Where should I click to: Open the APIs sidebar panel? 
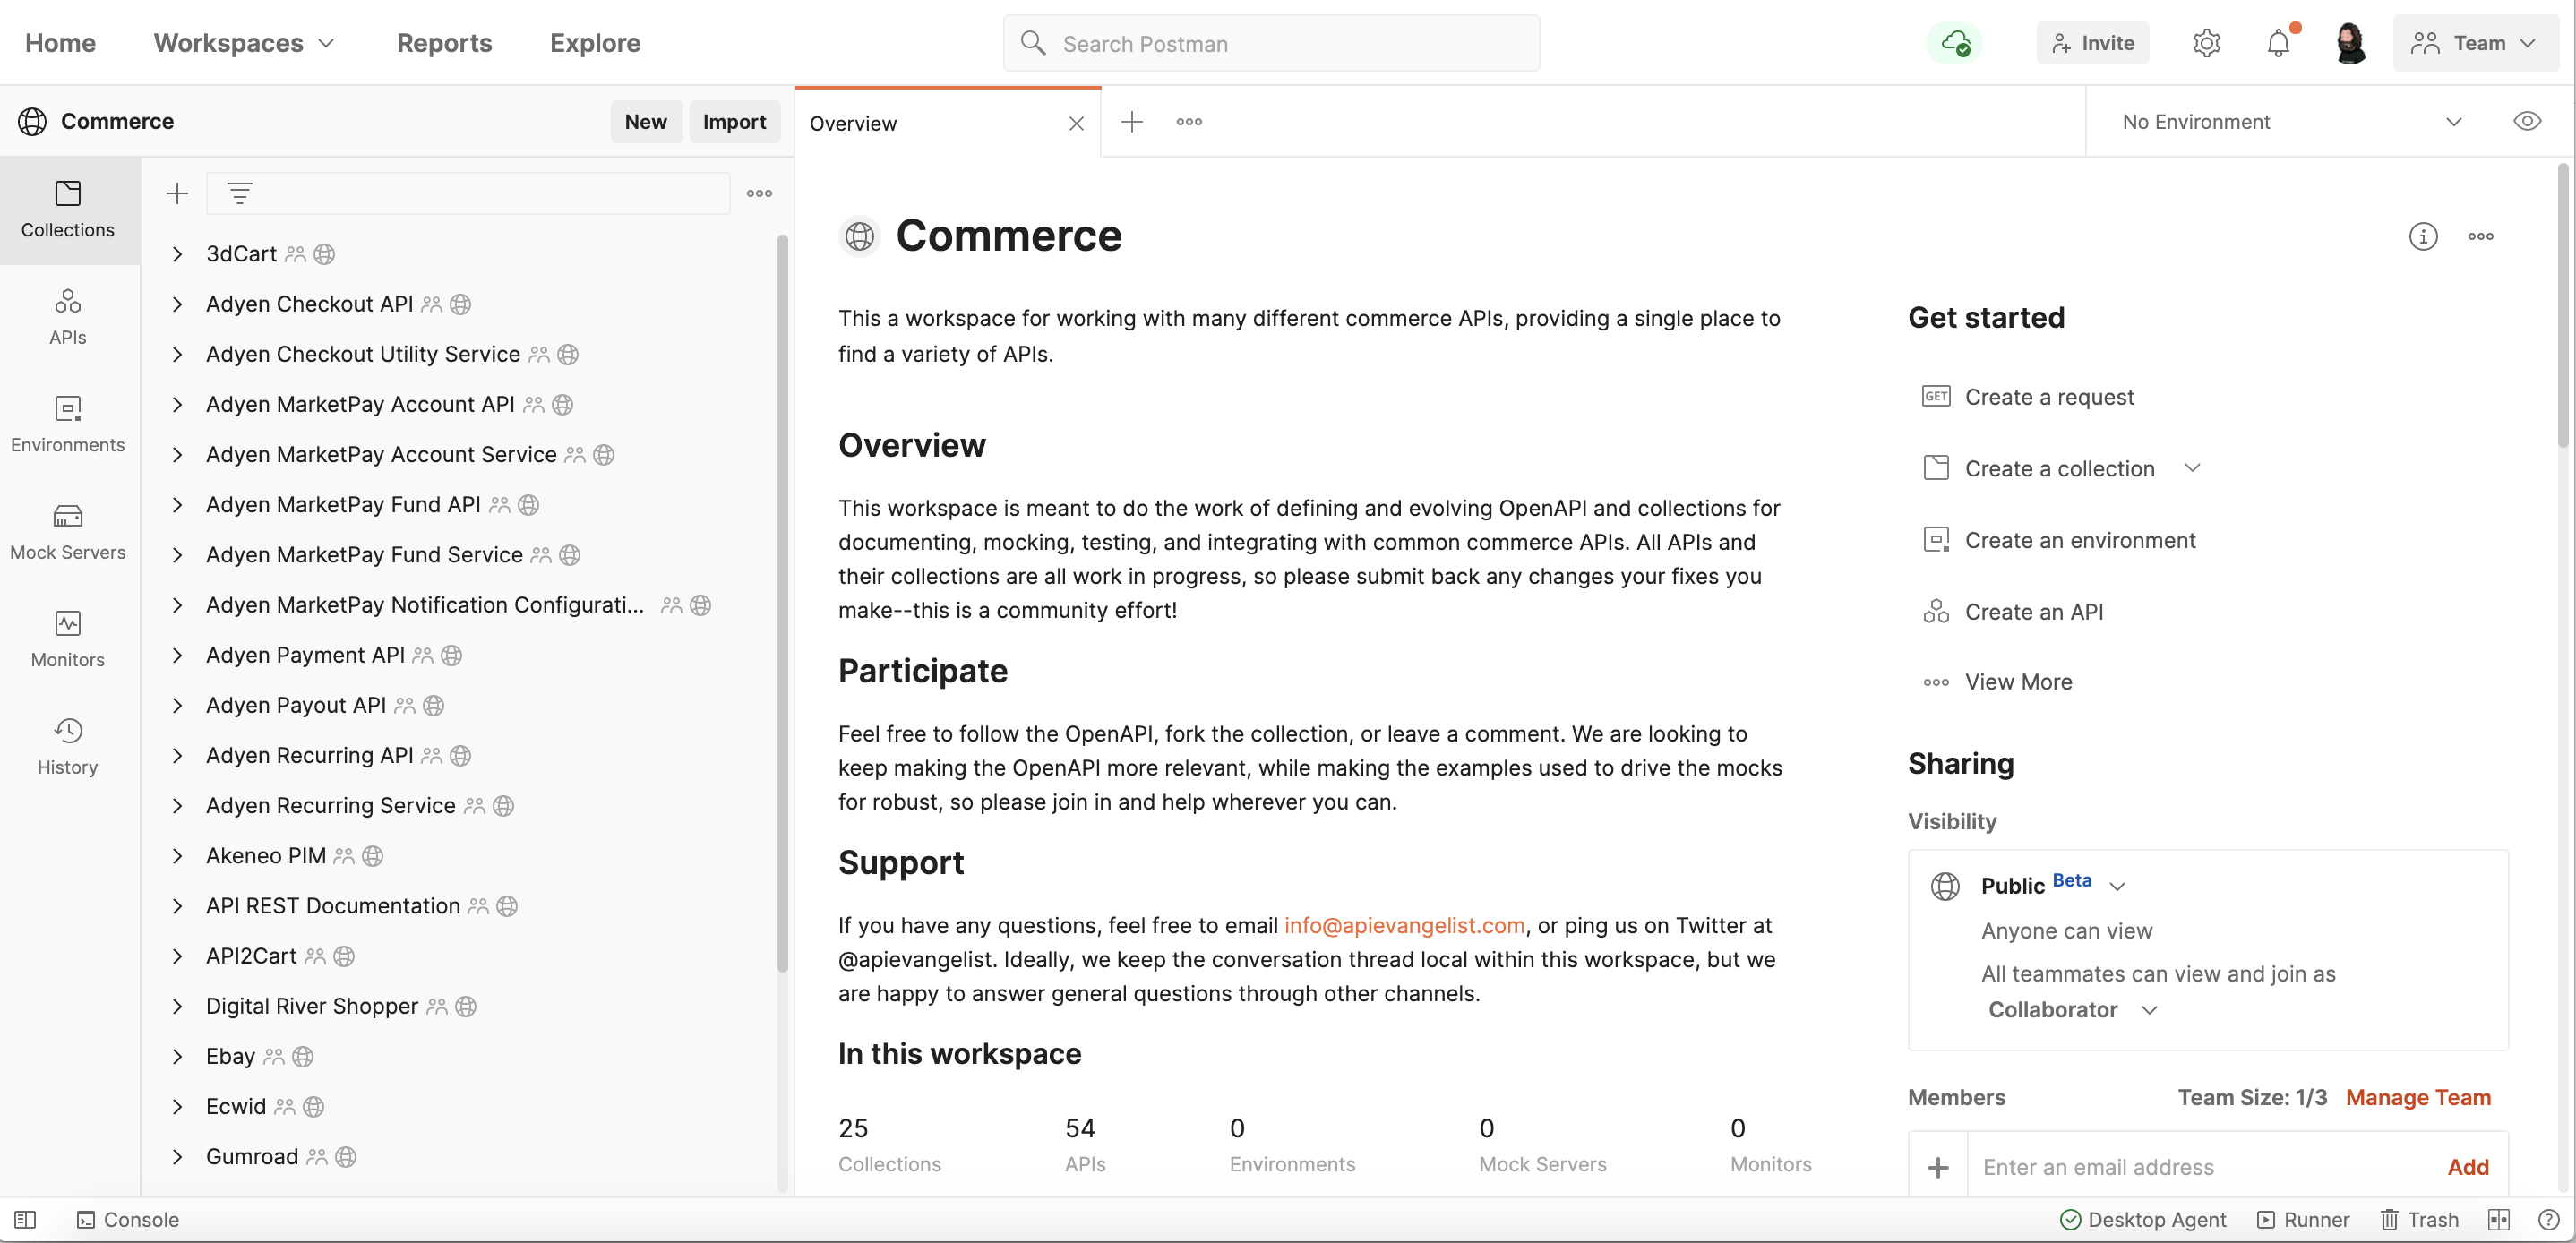click(x=68, y=317)
